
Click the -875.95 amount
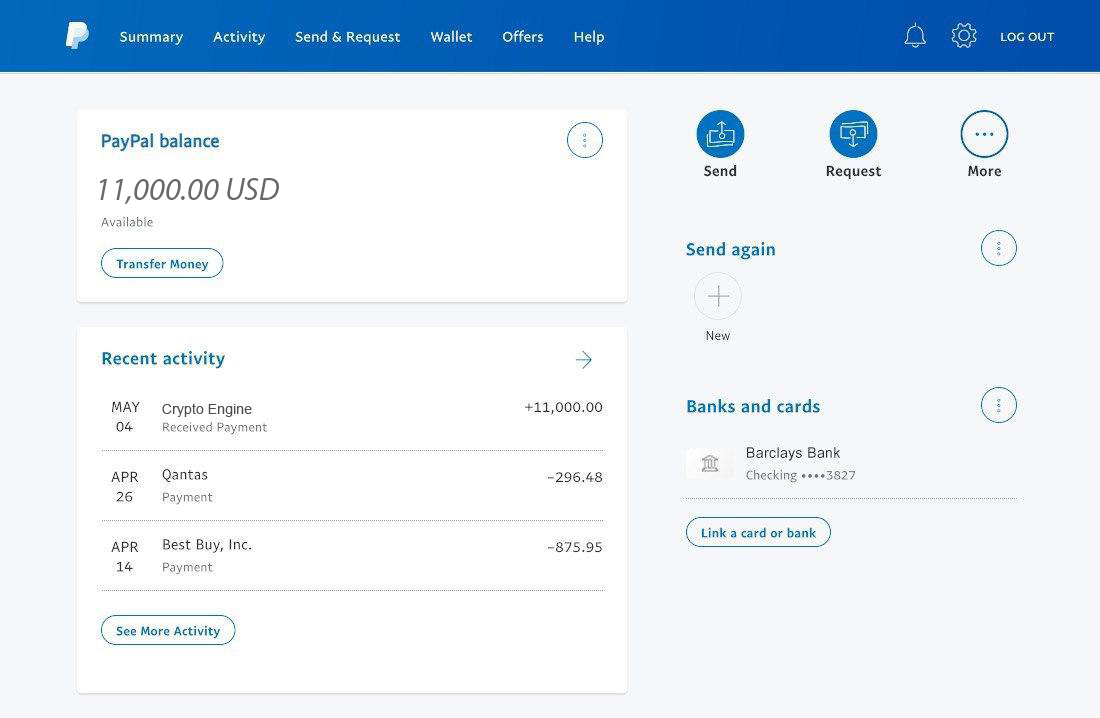(x=575, y=547)
